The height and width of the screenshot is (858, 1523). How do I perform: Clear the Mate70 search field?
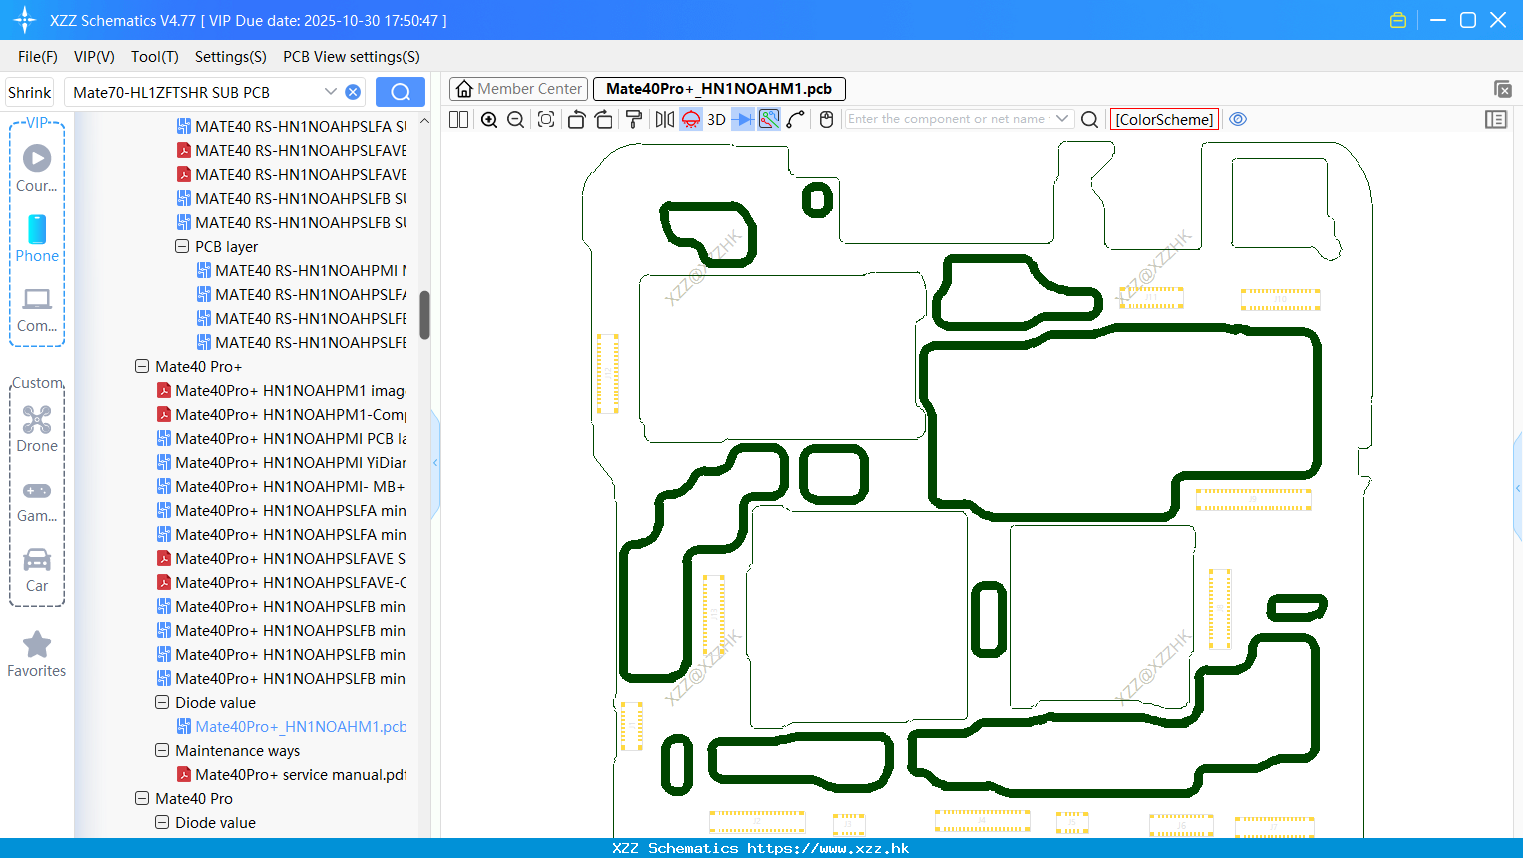point(353,92)
